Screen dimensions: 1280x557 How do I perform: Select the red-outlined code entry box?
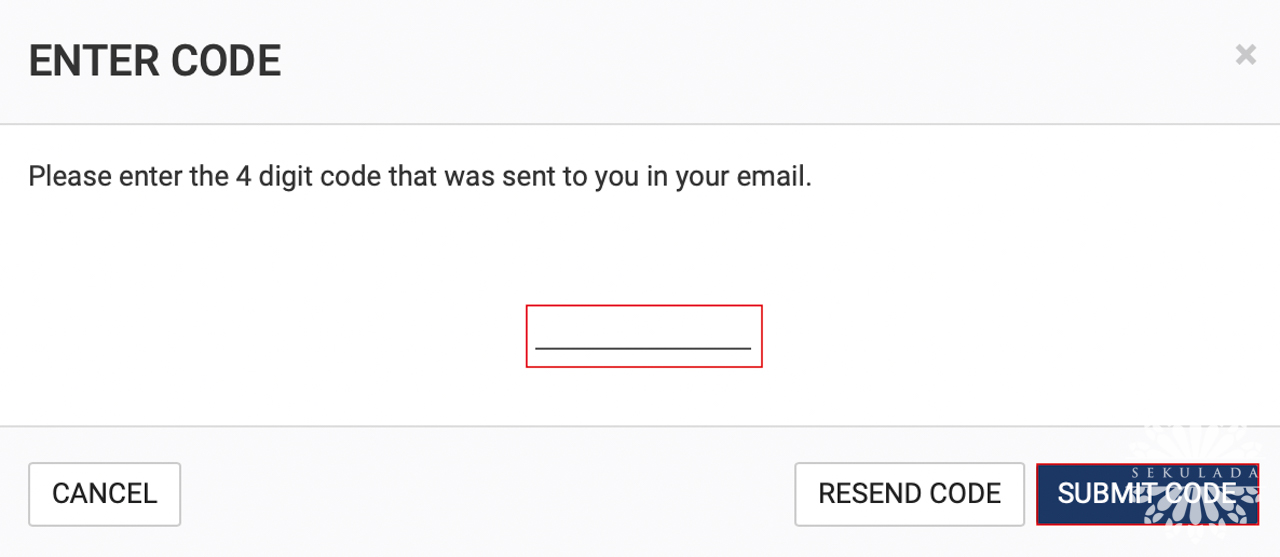pos(644,336)
